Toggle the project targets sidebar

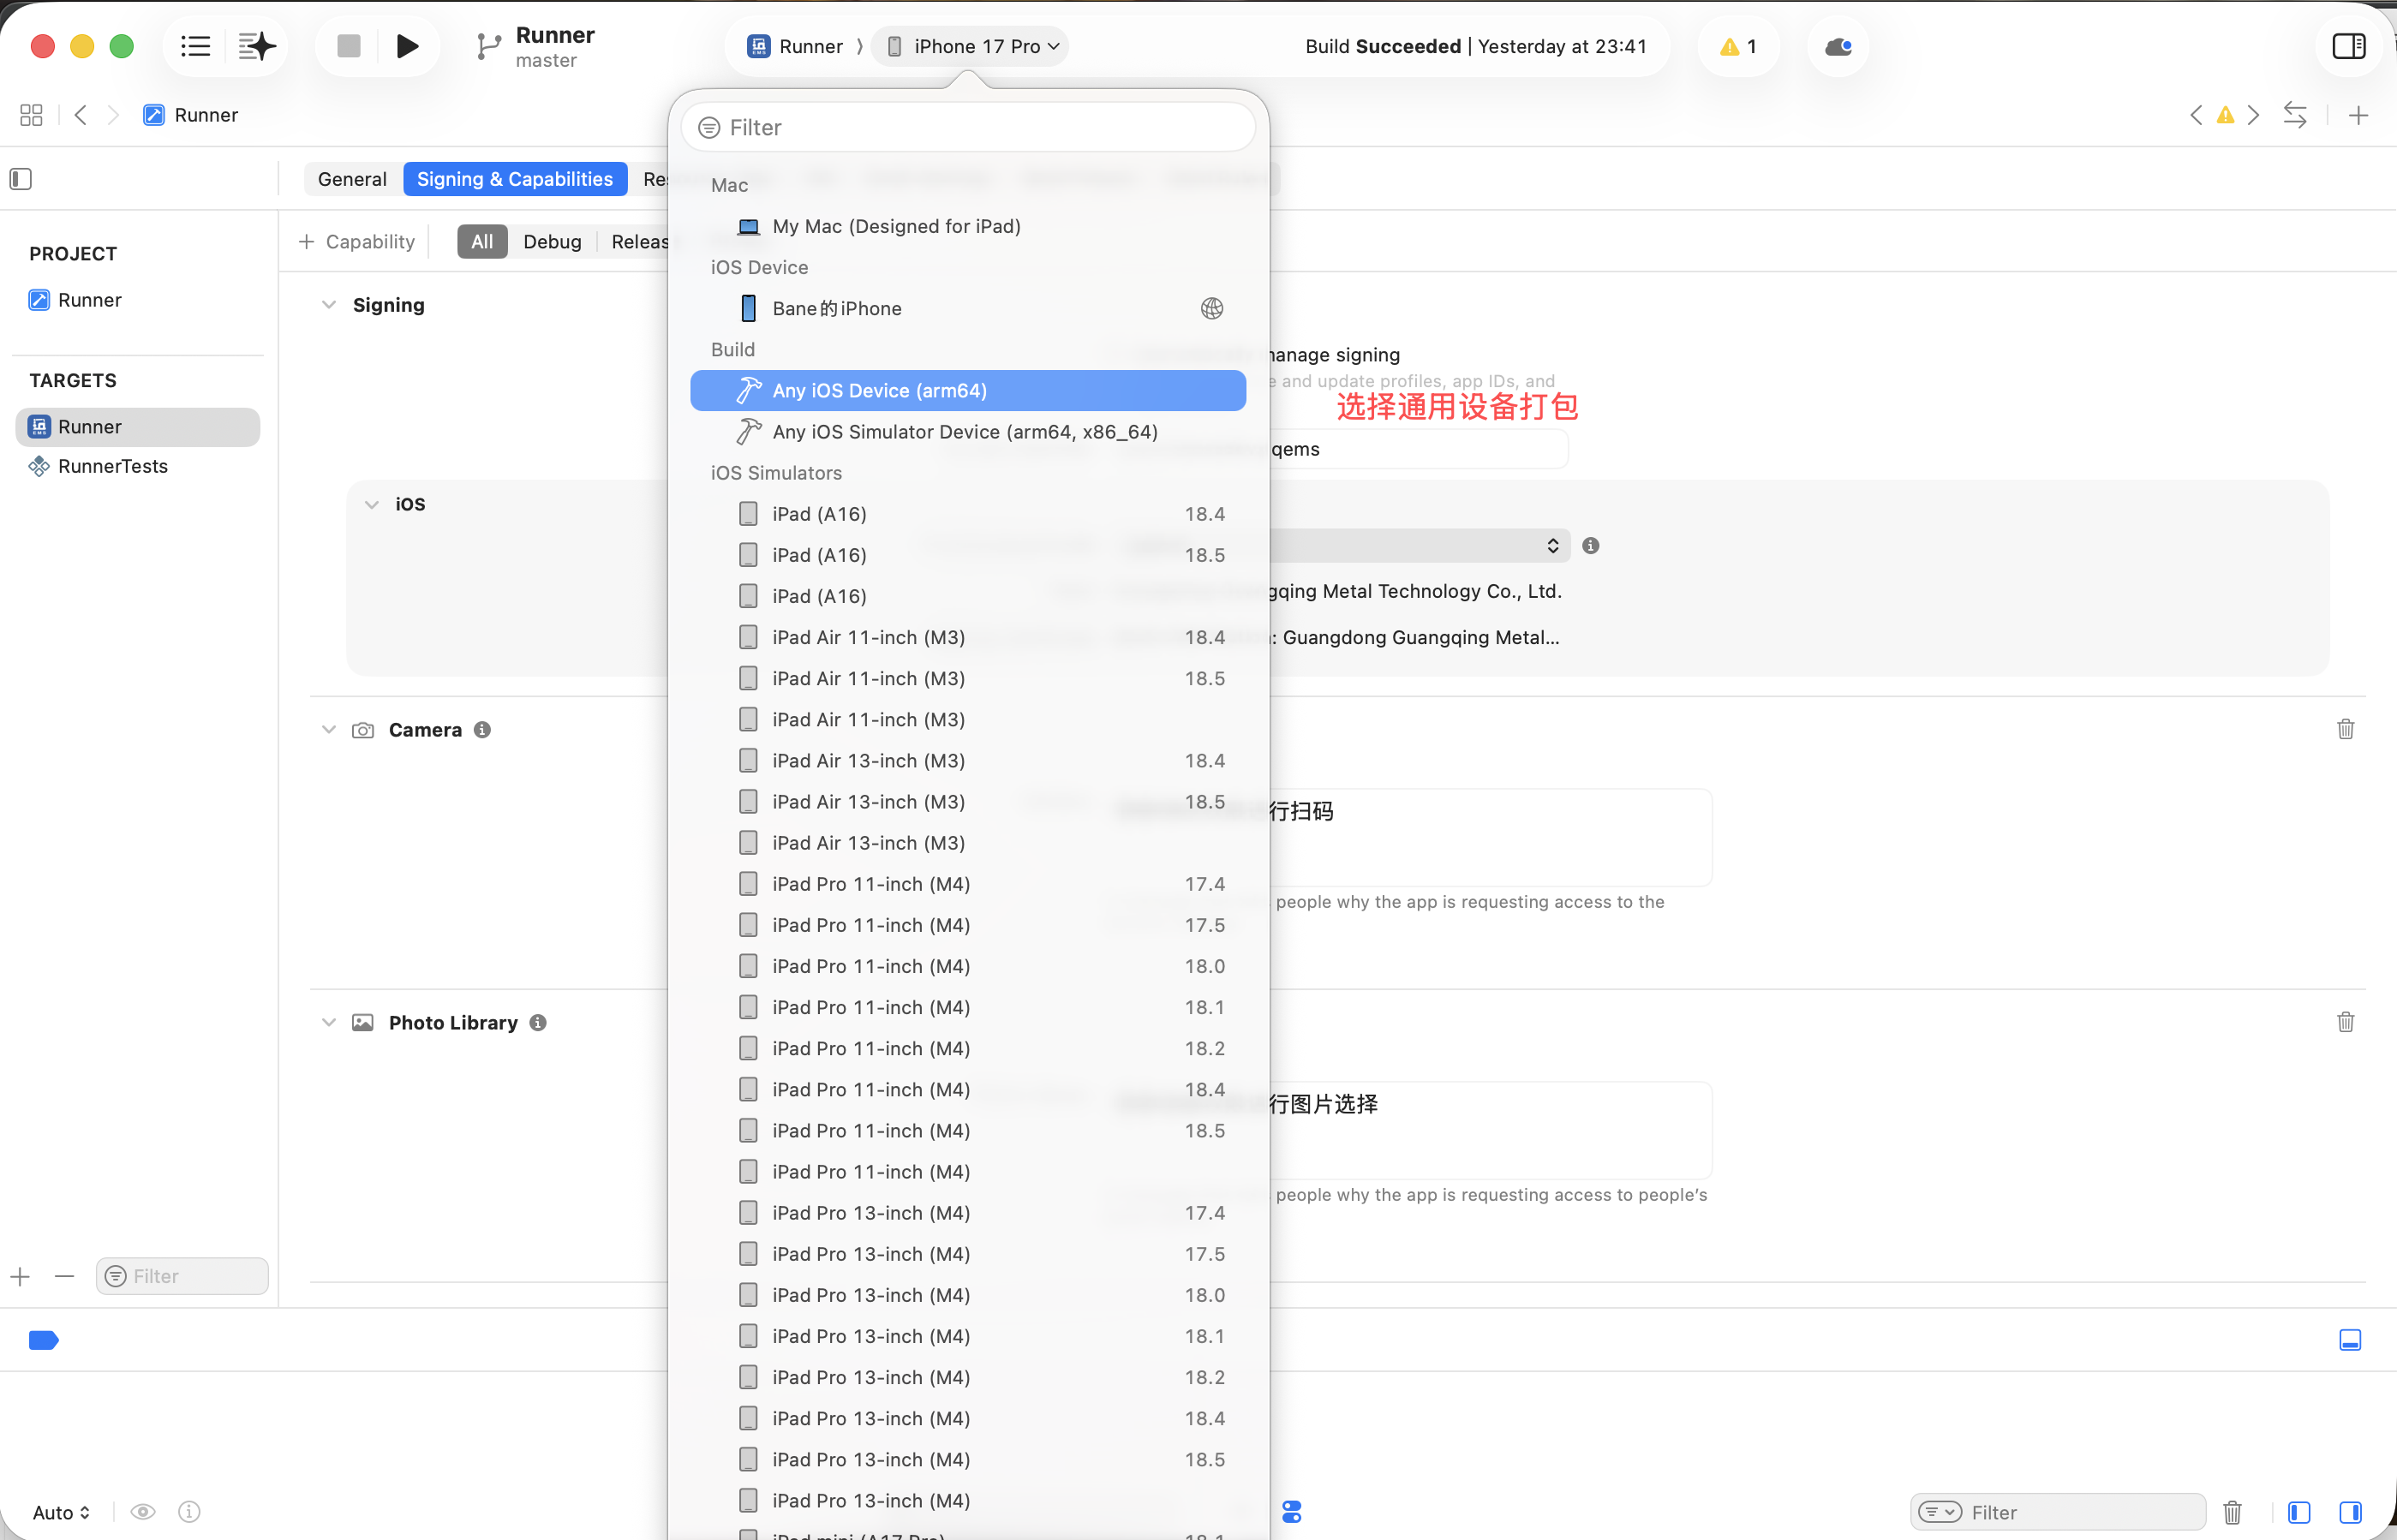click(21, 179)
